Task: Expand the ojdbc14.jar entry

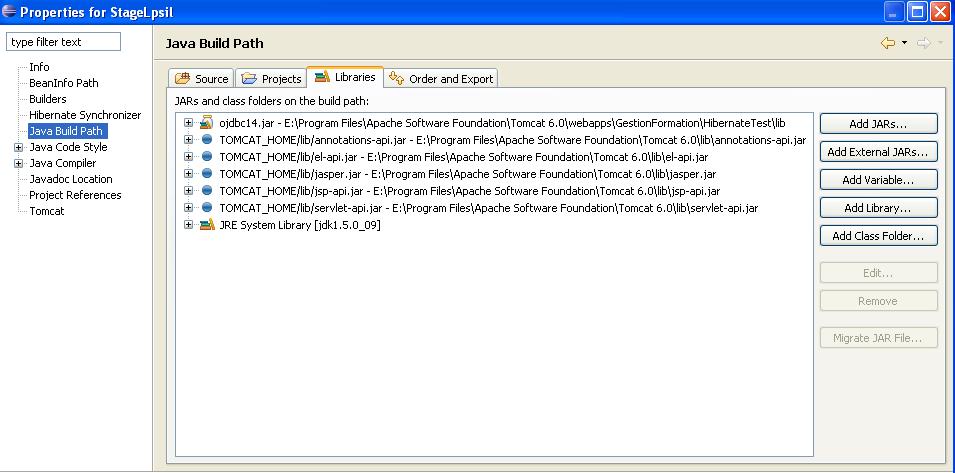Action: [188, 122]
